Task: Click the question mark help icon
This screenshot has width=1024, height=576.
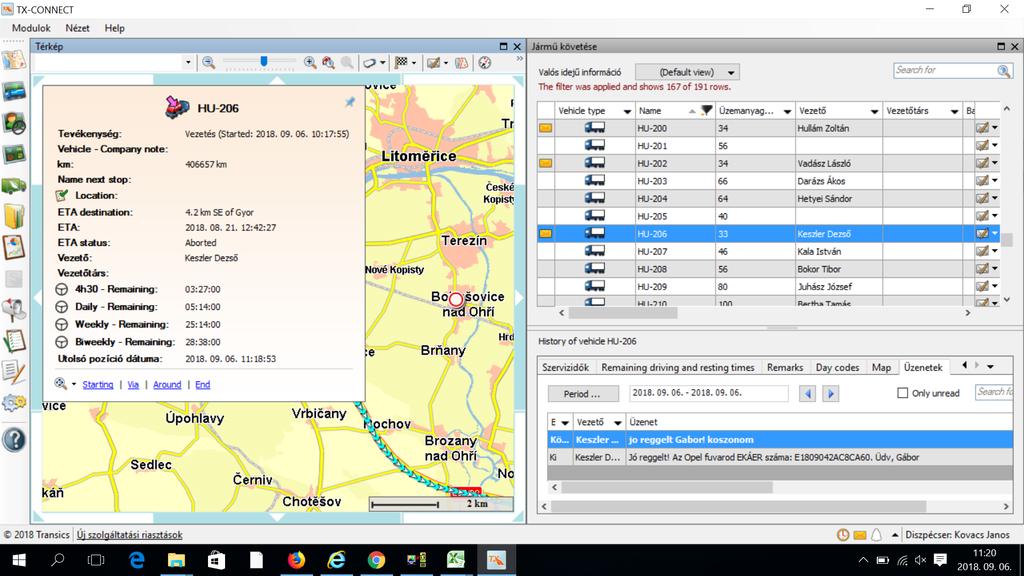Action: point(14,440)
